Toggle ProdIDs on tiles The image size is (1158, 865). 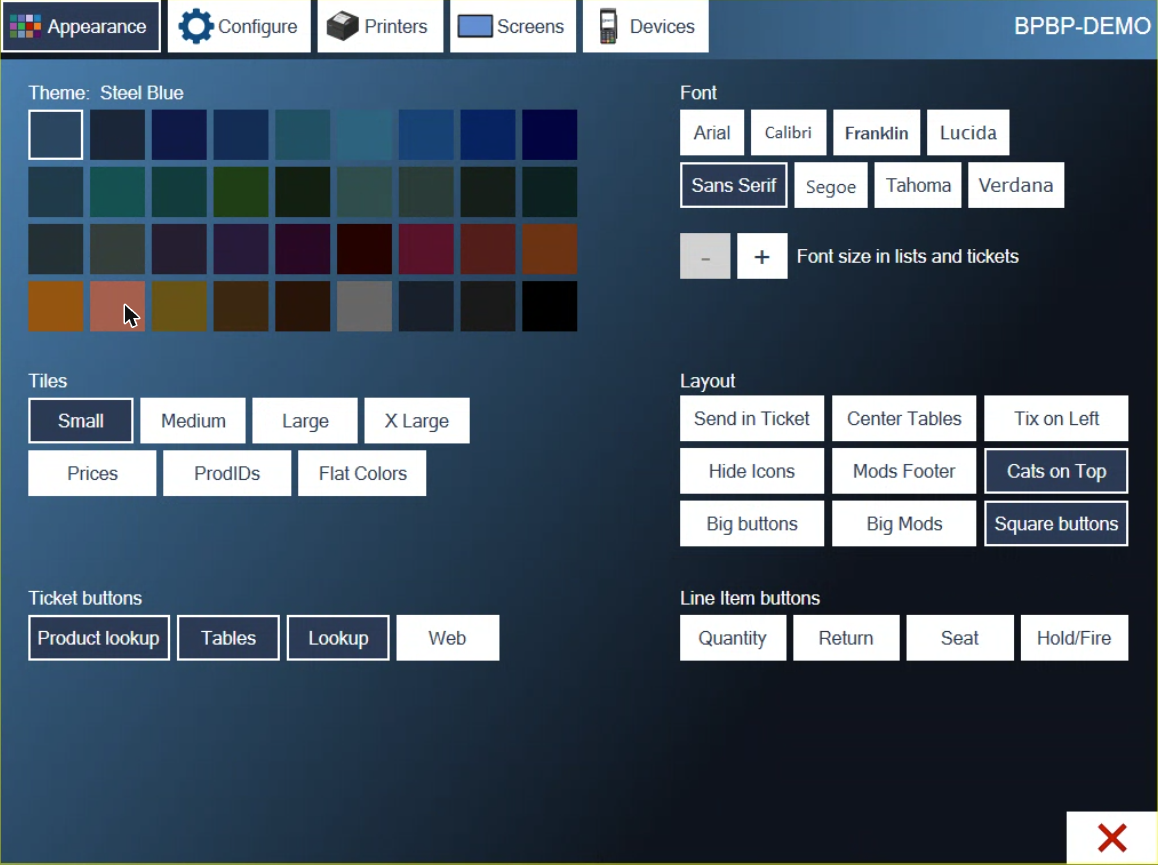click(227, 473)
